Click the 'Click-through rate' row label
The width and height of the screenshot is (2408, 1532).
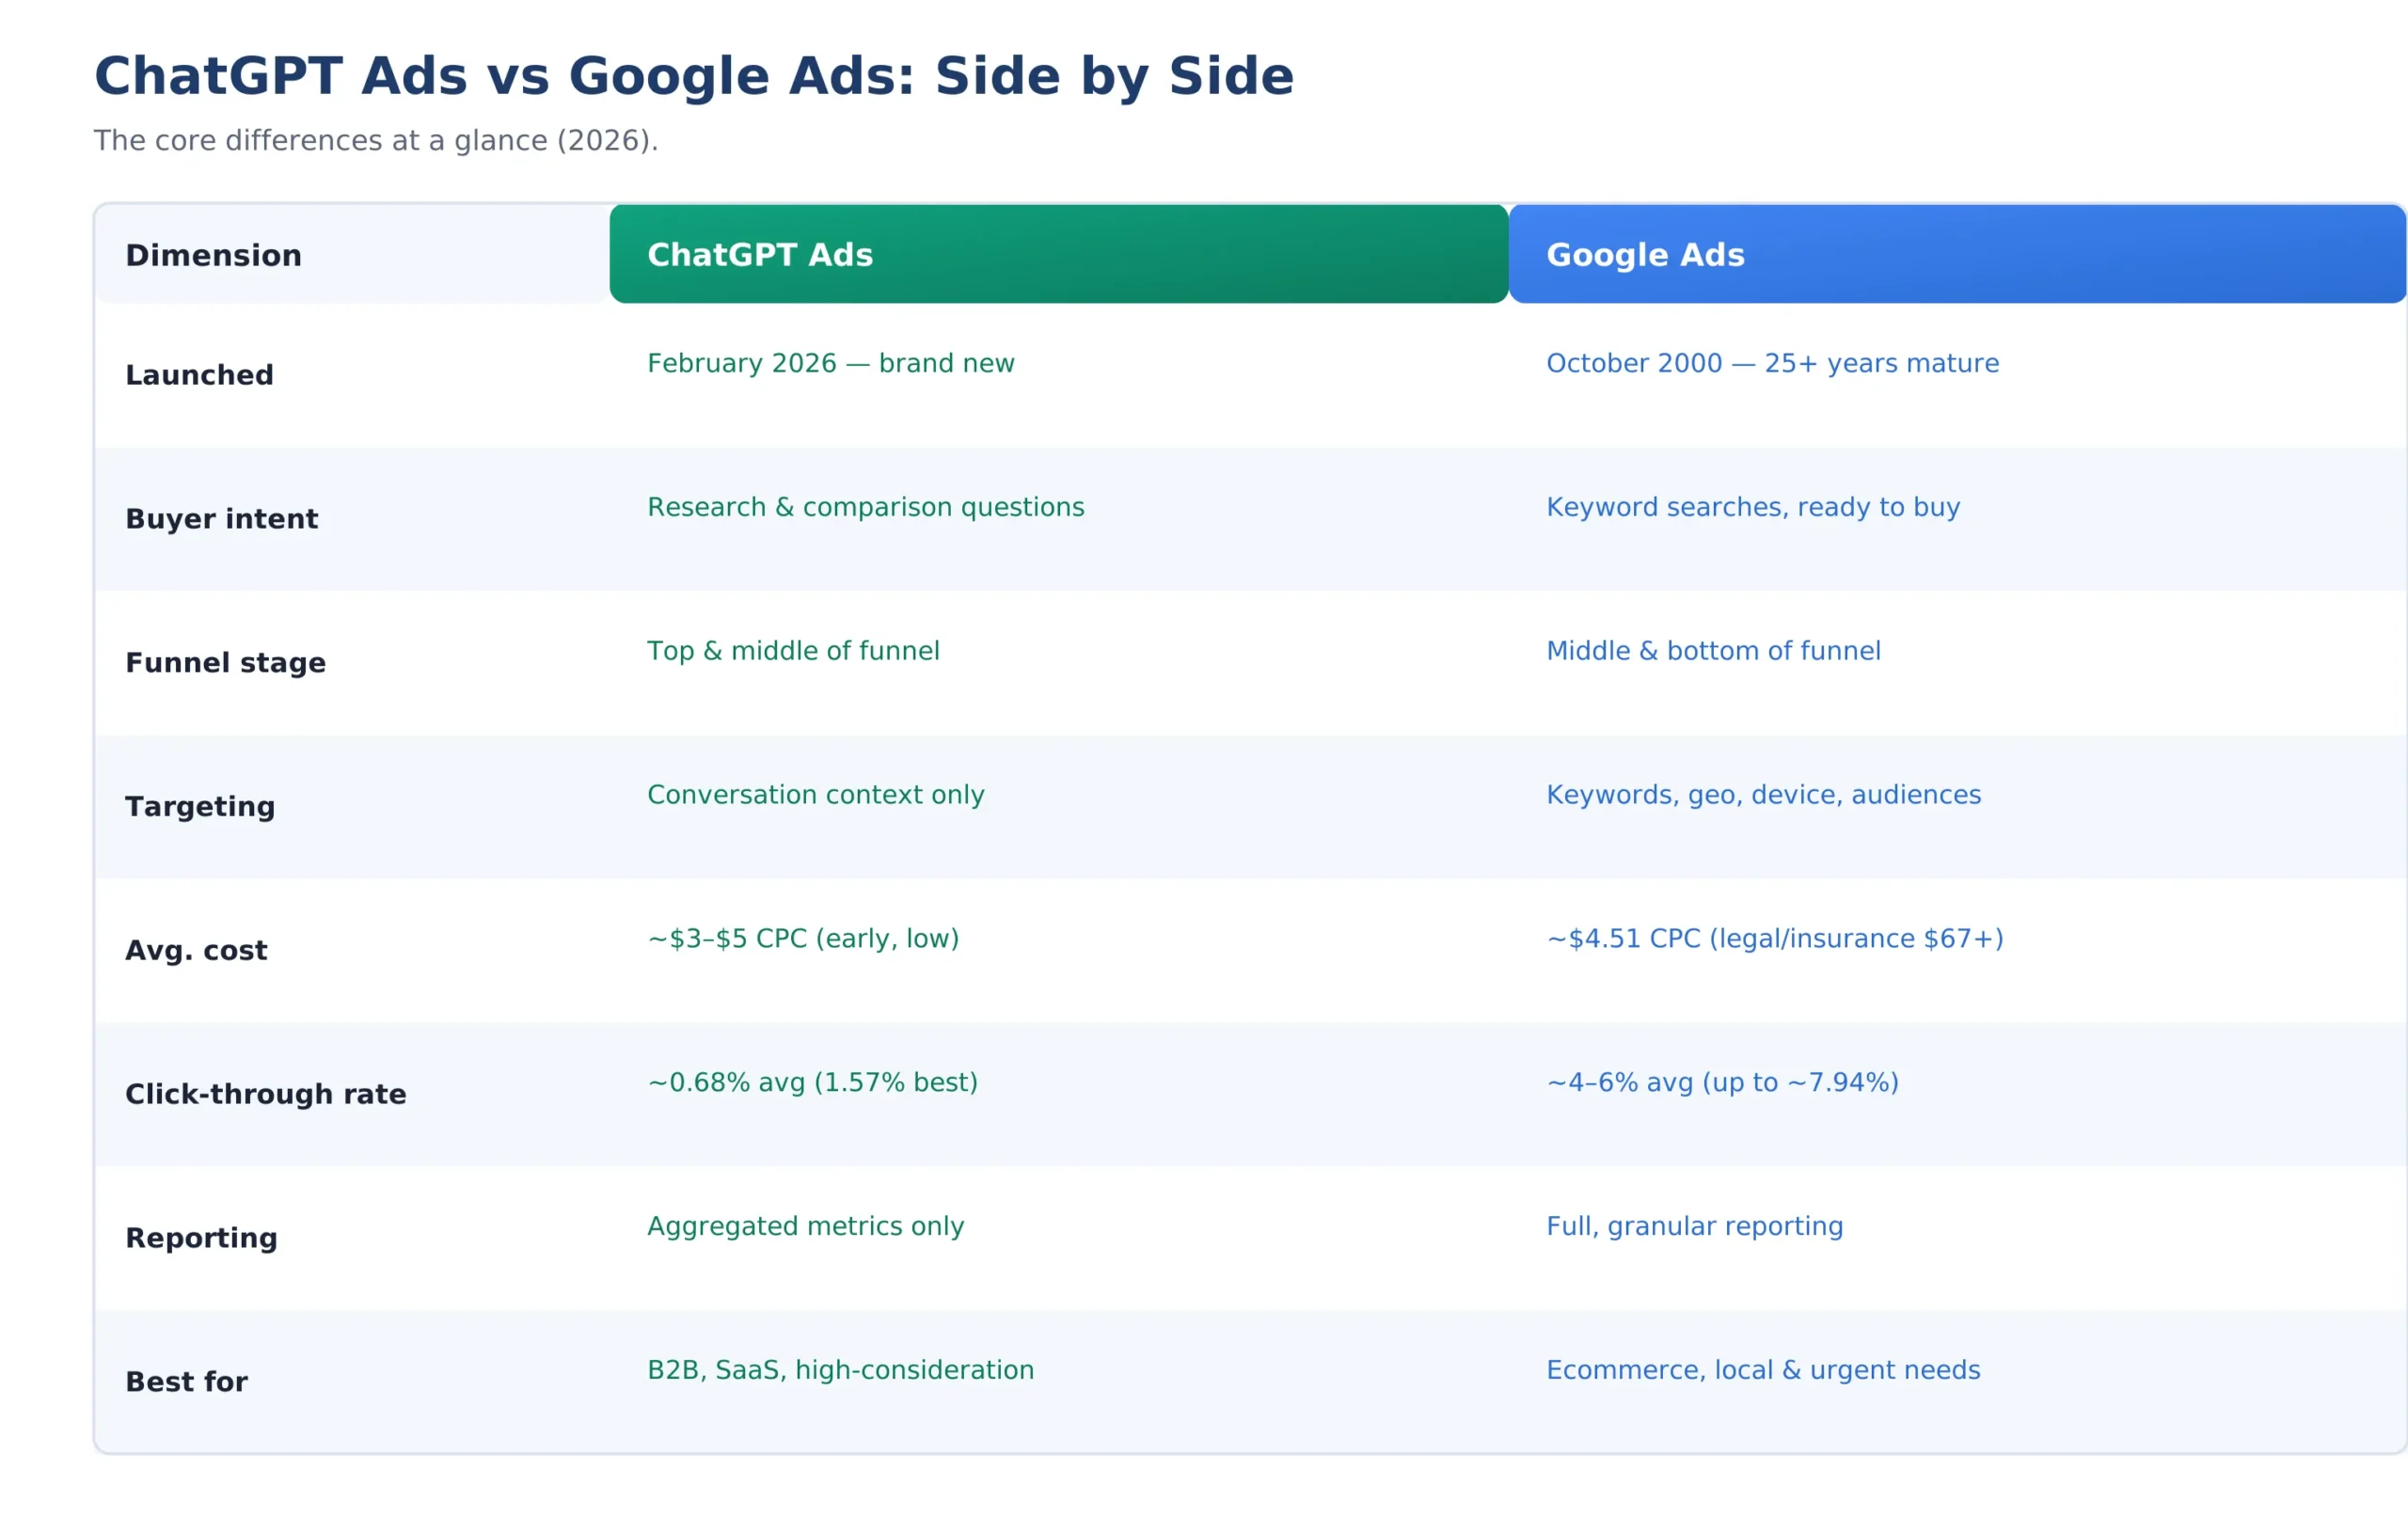(x=265, y=1095)
